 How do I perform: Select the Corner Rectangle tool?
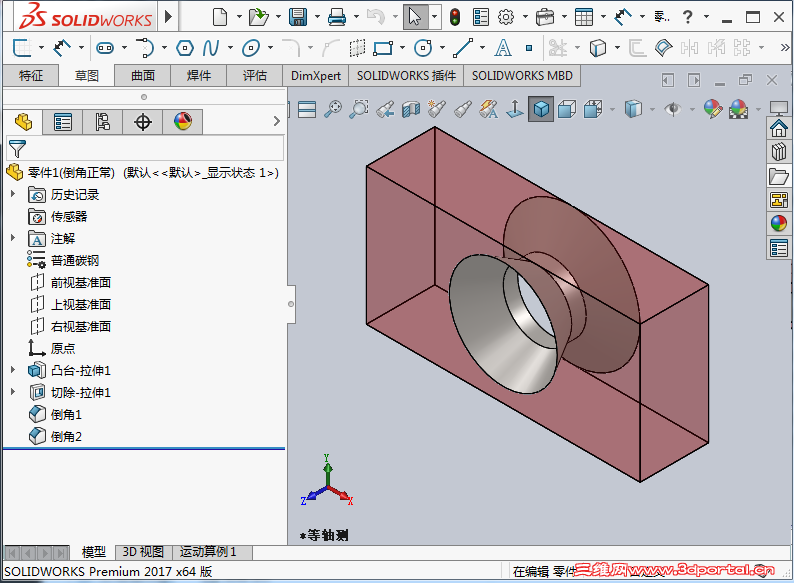click(383, 48)
